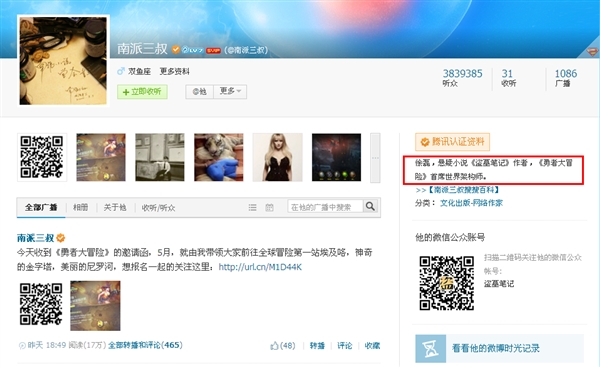Screen dimensions: 600x367
Task: Click 收藏 to favorite the post
Action: pyautogui.click(x=372, y=346)
